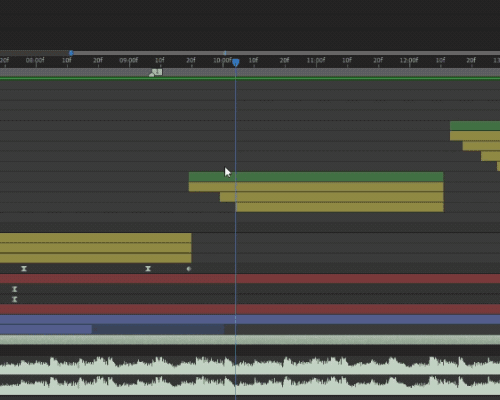The width and height of the screenshot is (500, 400).
Task: Select the second staggered yellow bar near 12:20f
Action: [481, 146]
